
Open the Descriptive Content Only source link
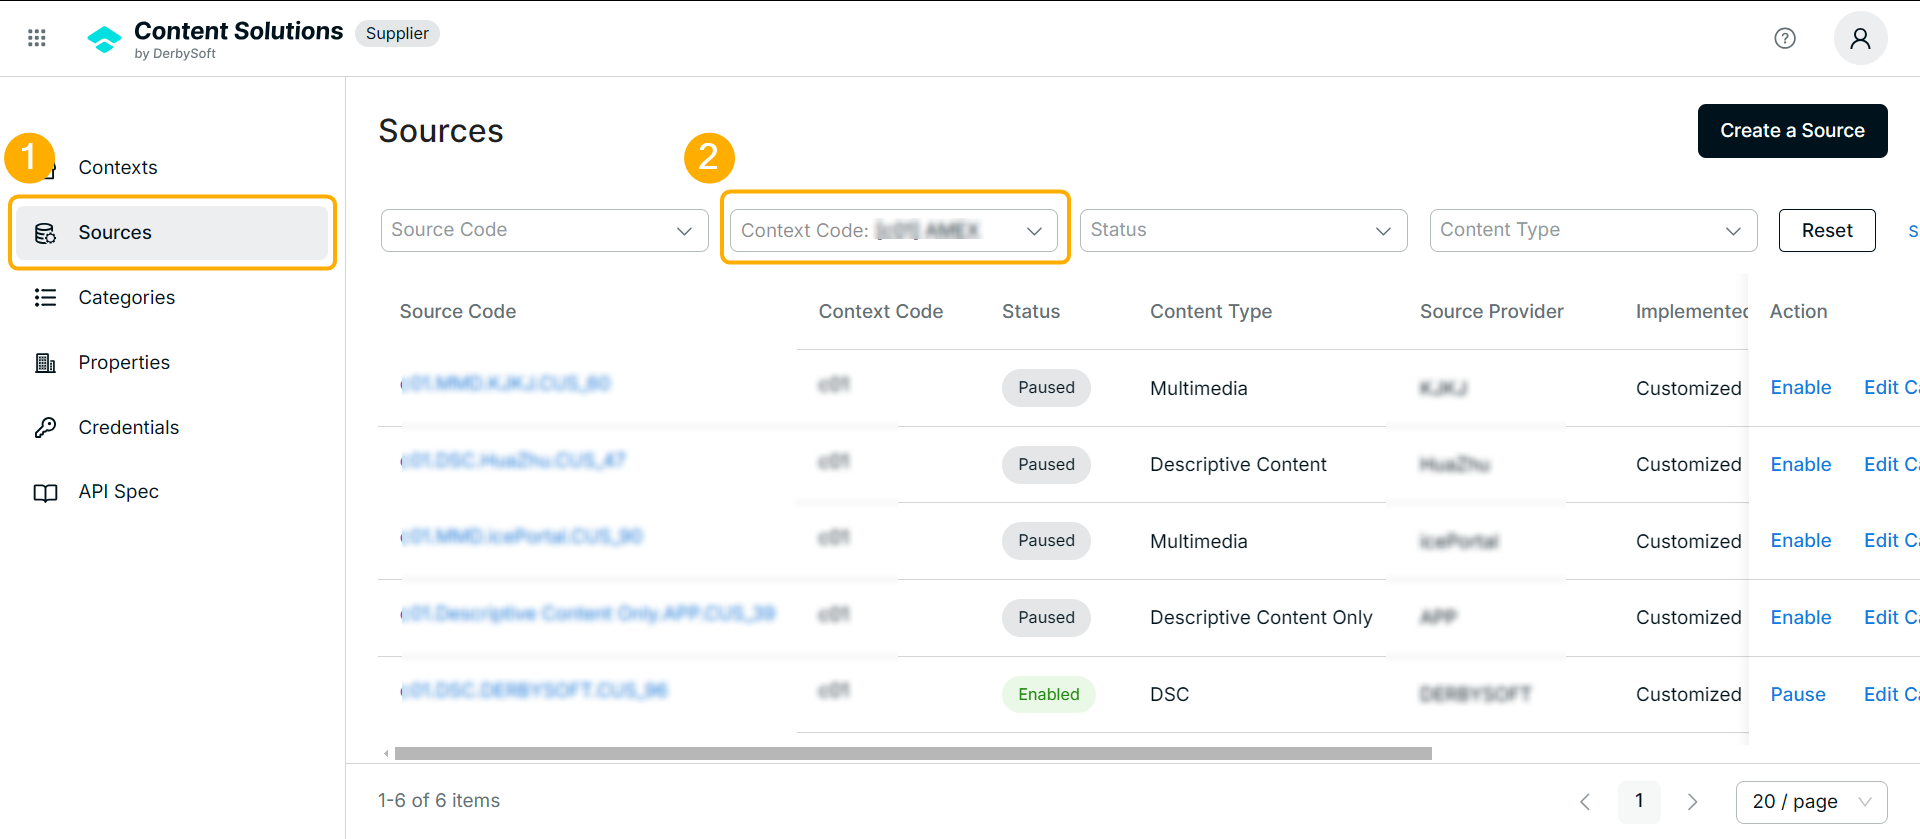point(588,613)
